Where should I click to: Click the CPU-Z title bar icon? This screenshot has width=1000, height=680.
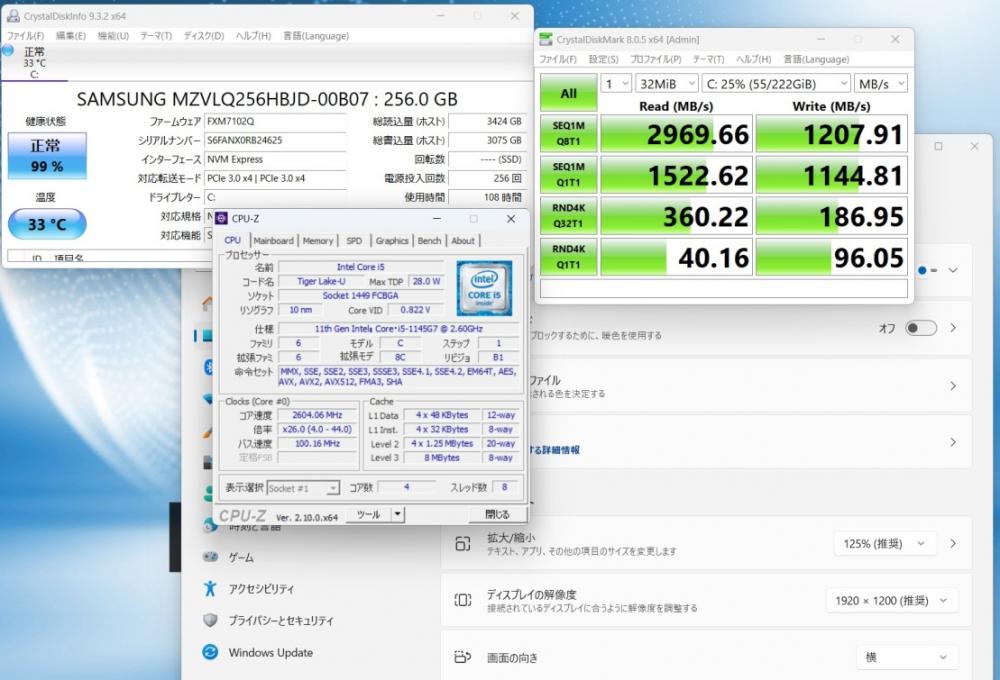[x=221, y=218]
